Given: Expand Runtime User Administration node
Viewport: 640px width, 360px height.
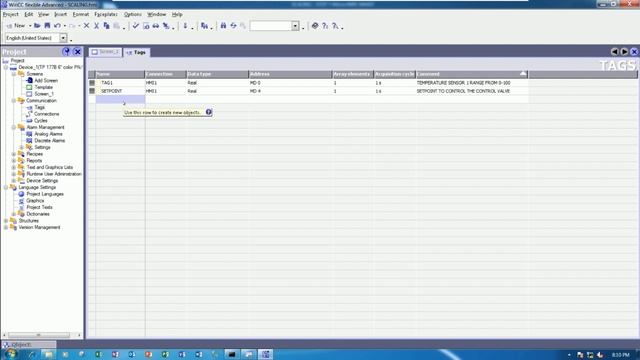Looking at the screenshot, I should [13, 174].
